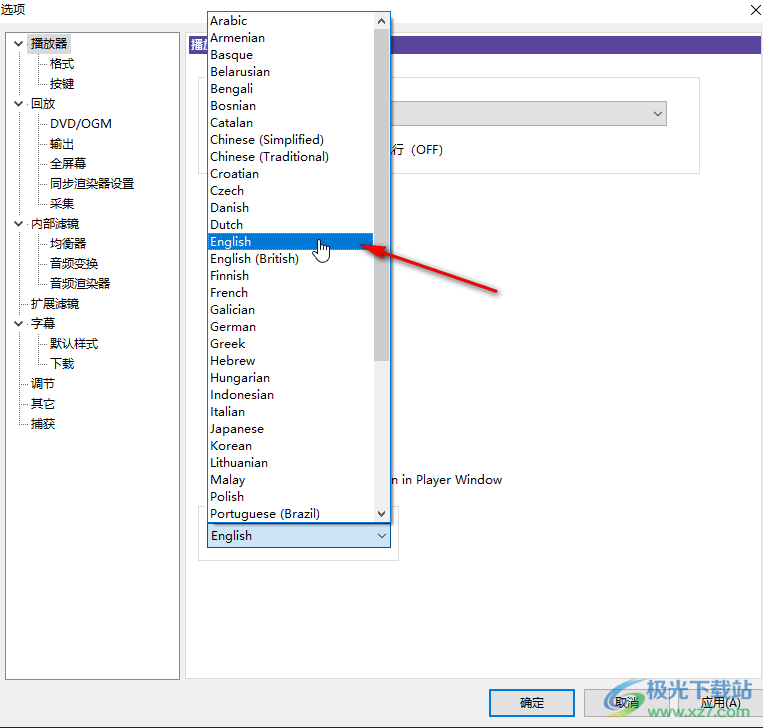Go to 全屏幕 settings

click(x=68, y=164)
